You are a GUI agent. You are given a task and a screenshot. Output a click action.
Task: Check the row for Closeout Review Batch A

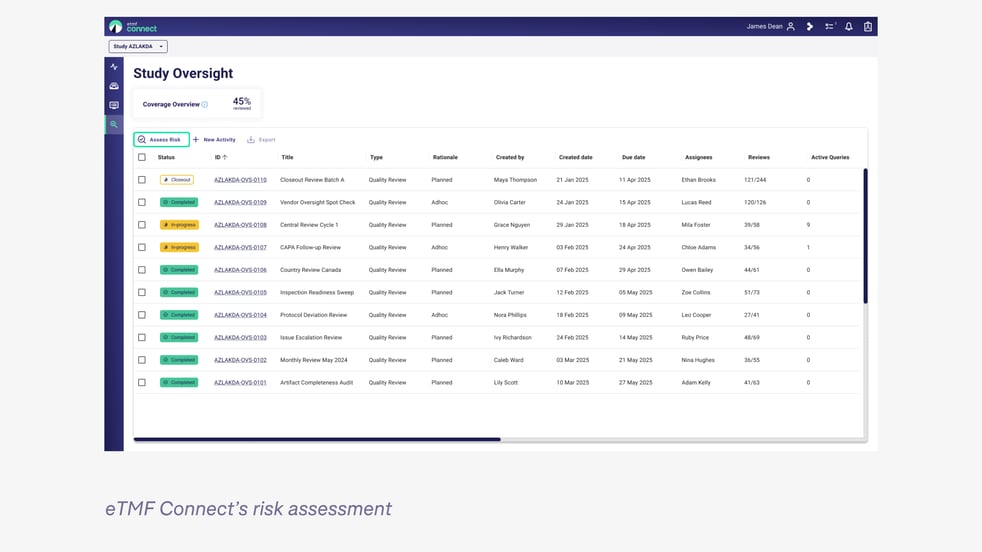click(x=142, y=180)
